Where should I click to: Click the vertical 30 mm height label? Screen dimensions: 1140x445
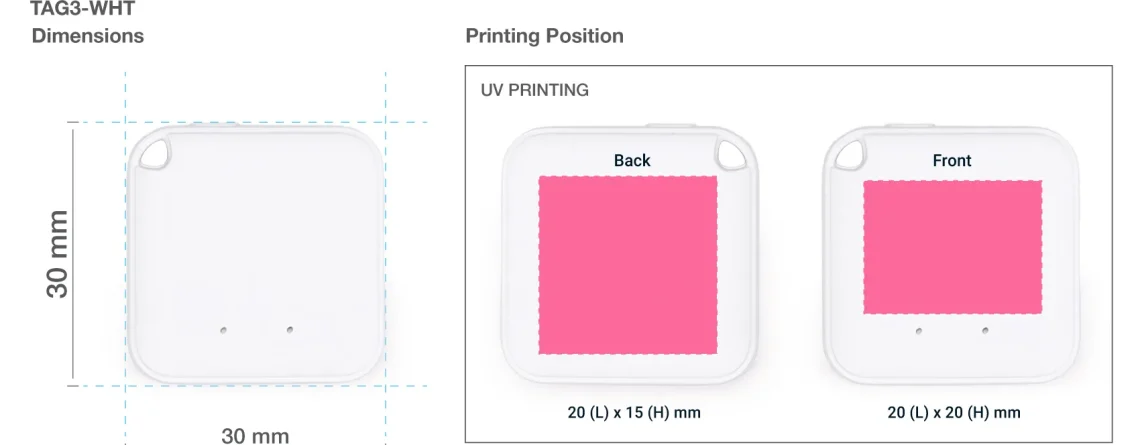[x=58, y=253]
